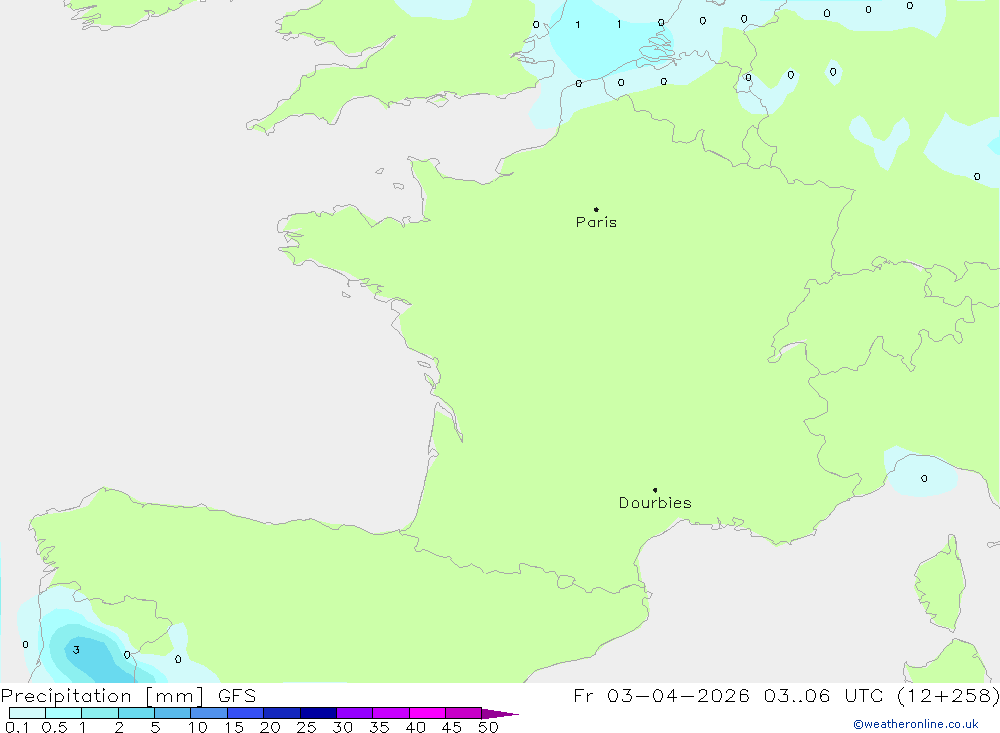Image resolution: width=1000 pixels, height=733 pixels.
Task: Click the 'Precipitation [mm] GFS' title text
Action: pos(128,695)
